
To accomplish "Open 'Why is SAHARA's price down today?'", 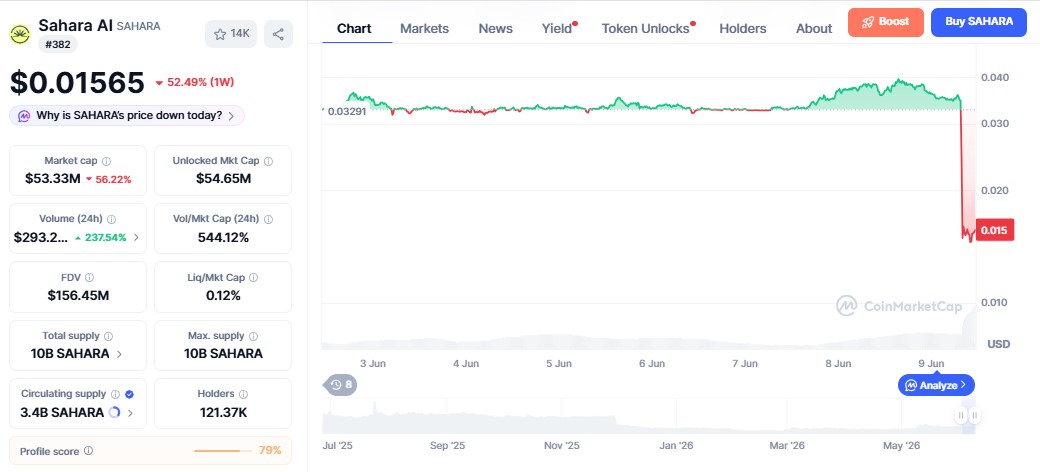I will (x=127, y=115).
